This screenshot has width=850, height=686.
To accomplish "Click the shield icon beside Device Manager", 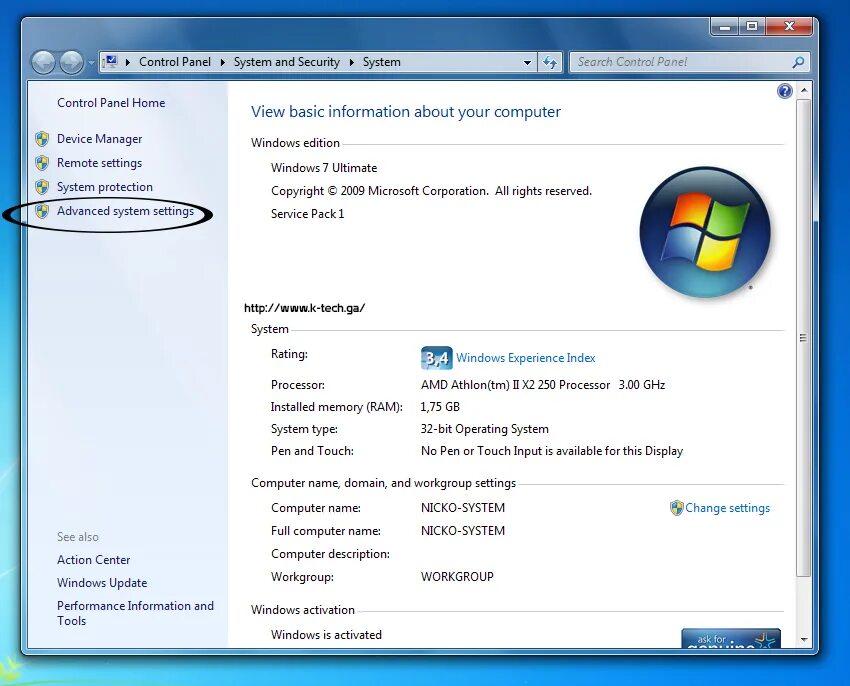I will (x=42, y=139).
